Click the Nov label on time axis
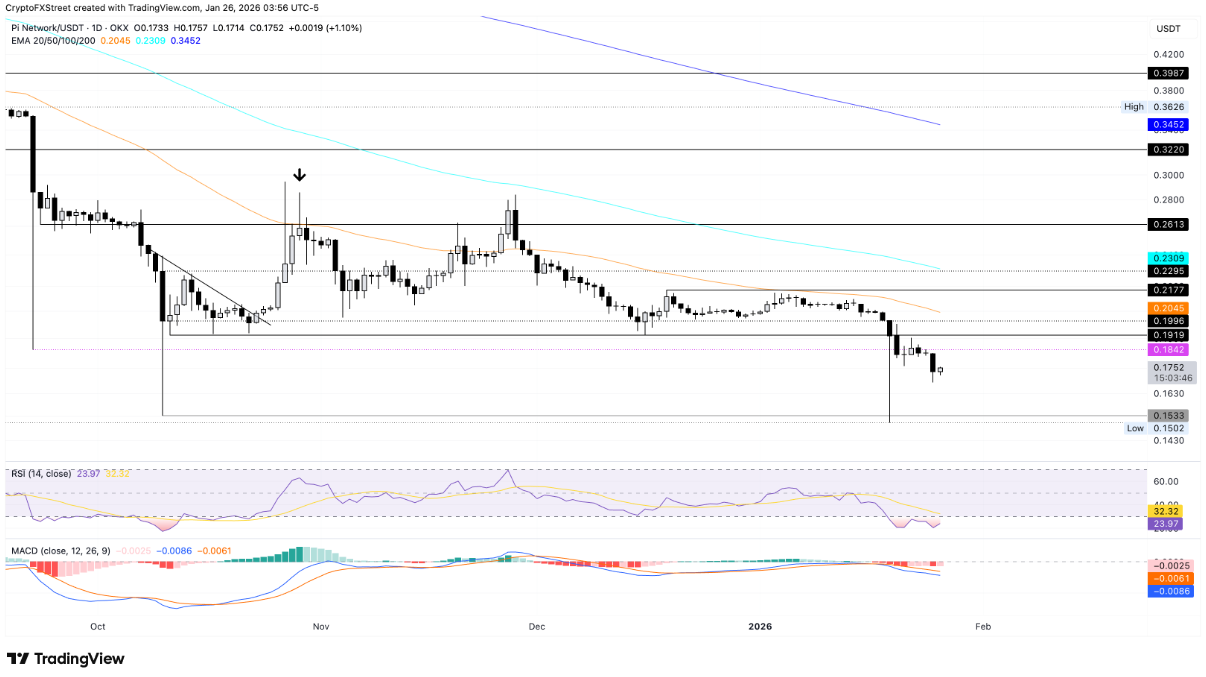 (x=320, y=627)
